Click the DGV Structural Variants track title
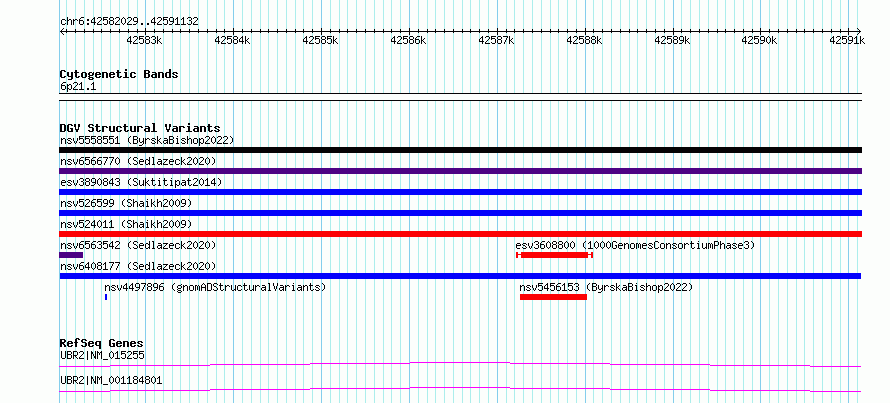 coord(140,128)
